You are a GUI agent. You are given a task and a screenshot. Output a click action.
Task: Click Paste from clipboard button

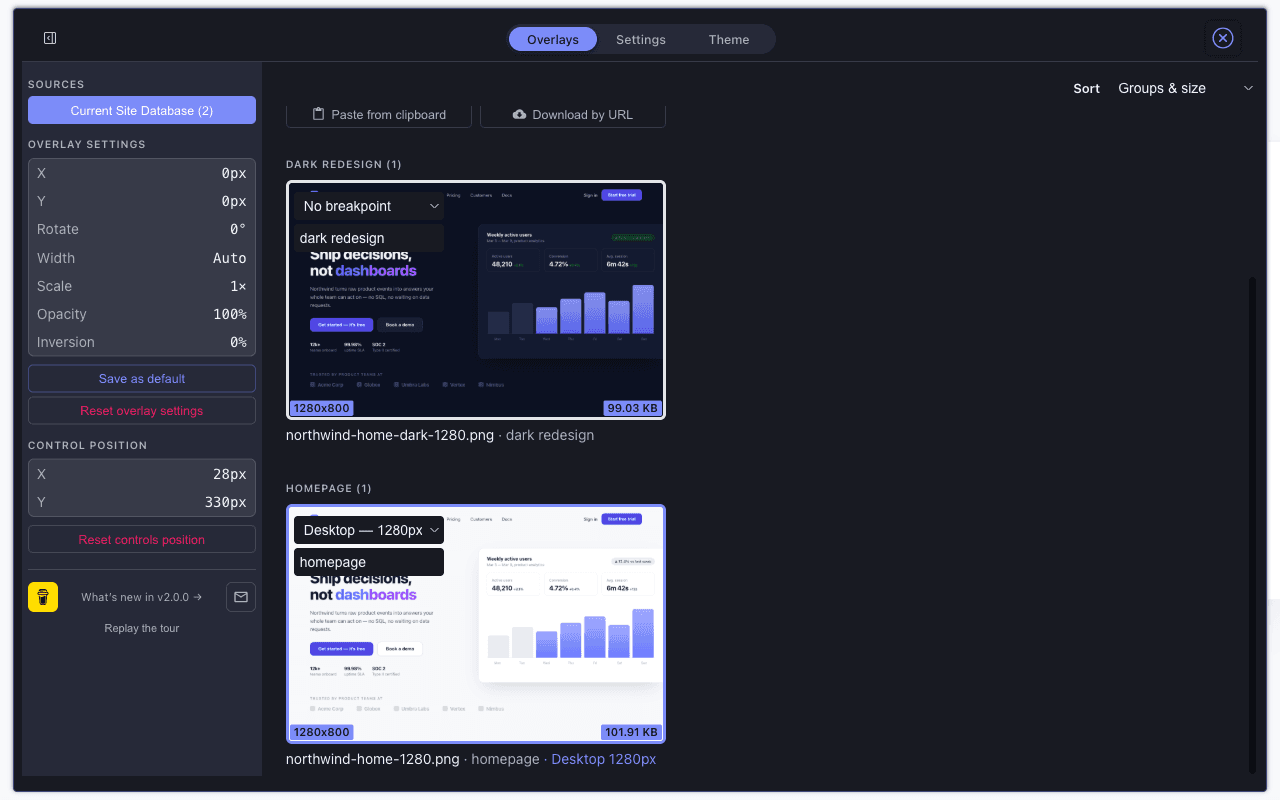coord(379,114)
